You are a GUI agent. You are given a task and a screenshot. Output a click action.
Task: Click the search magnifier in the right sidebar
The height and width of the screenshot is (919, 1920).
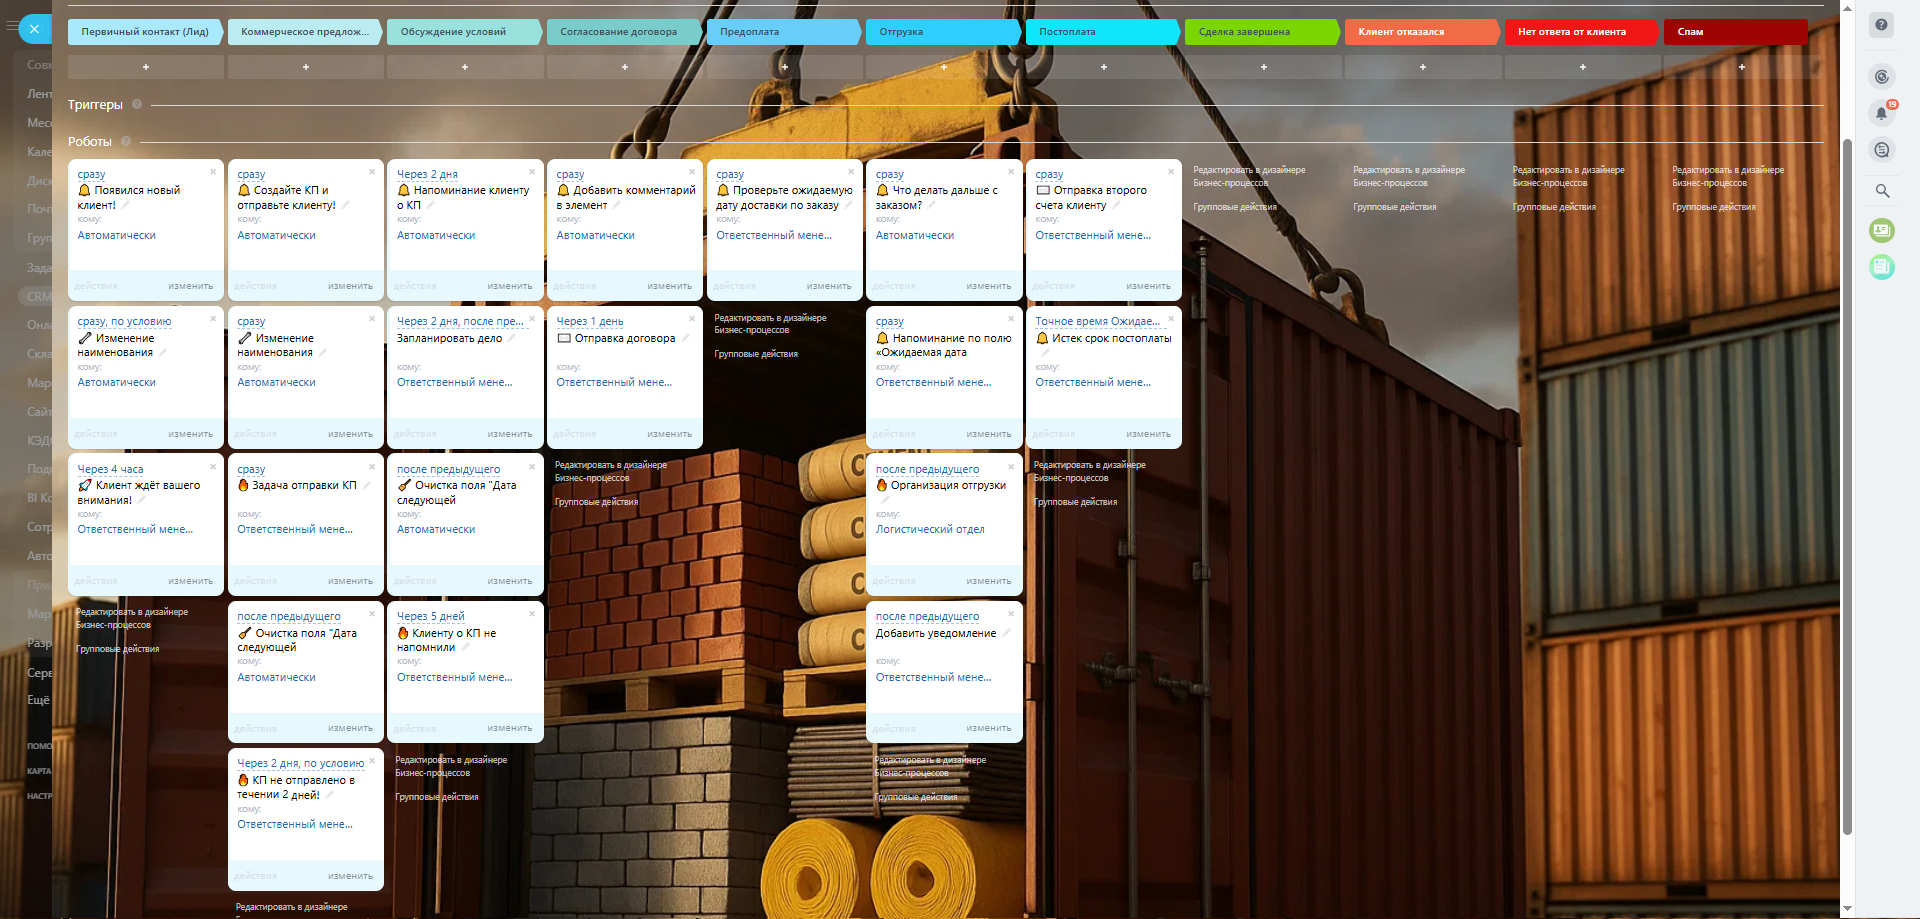pos(1882,191)
